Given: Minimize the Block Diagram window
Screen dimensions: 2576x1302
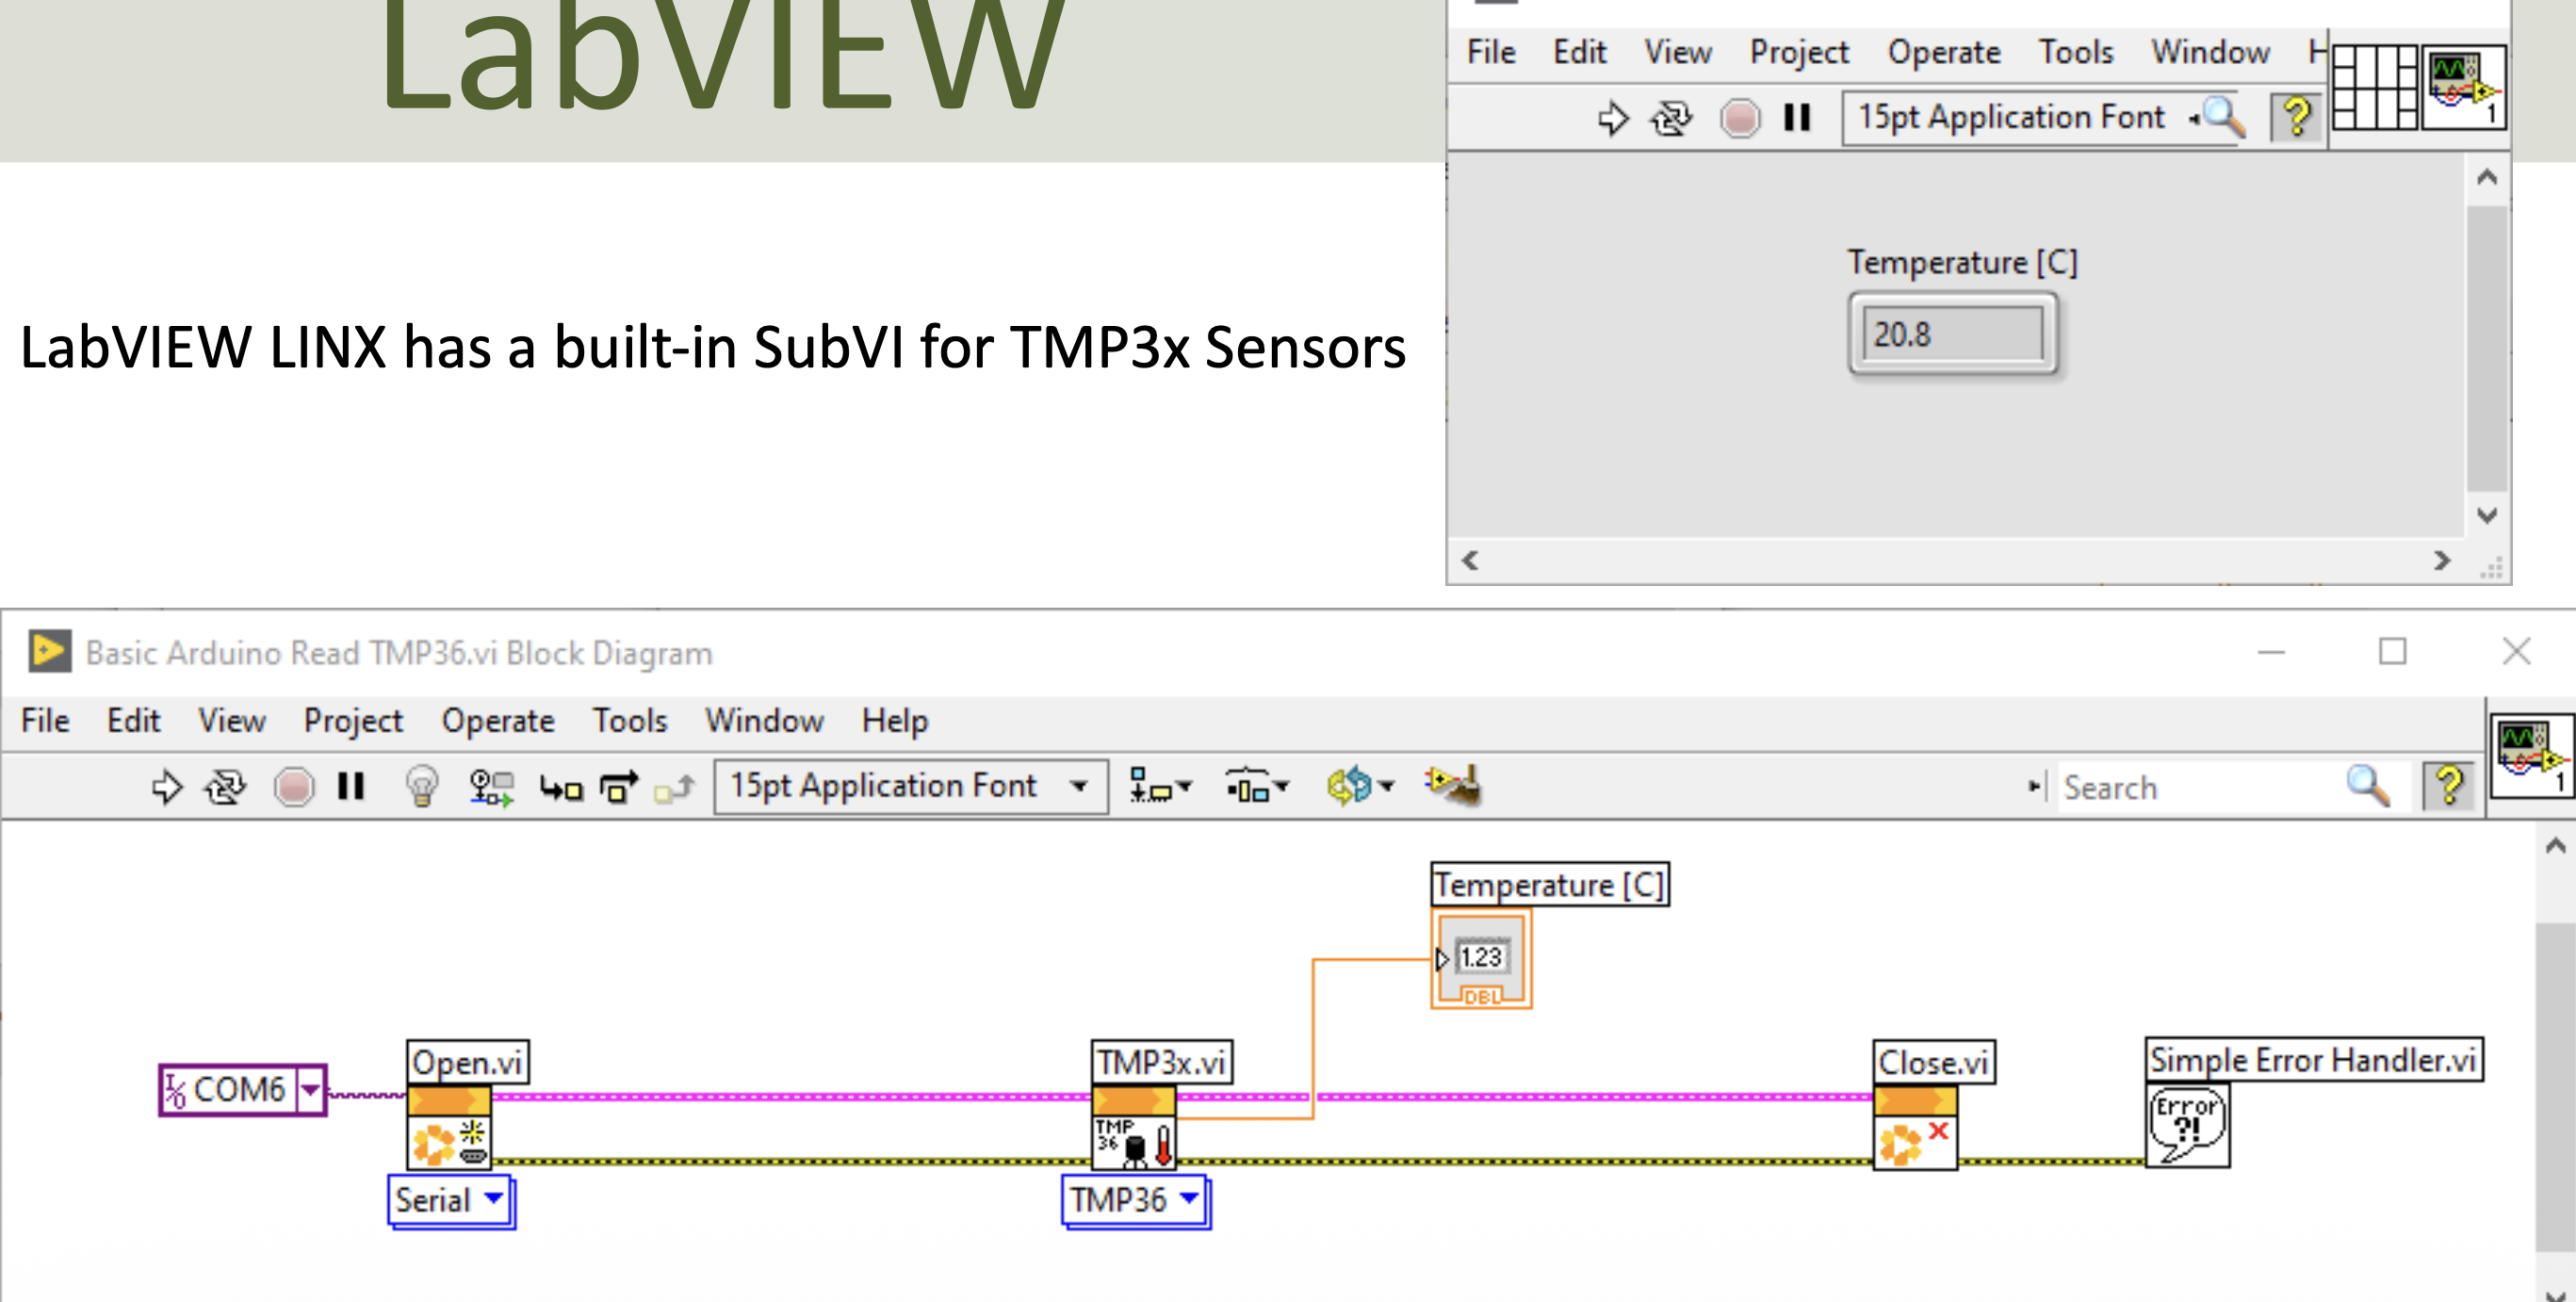Looking at the screenshot, I should coord(2271,653).
